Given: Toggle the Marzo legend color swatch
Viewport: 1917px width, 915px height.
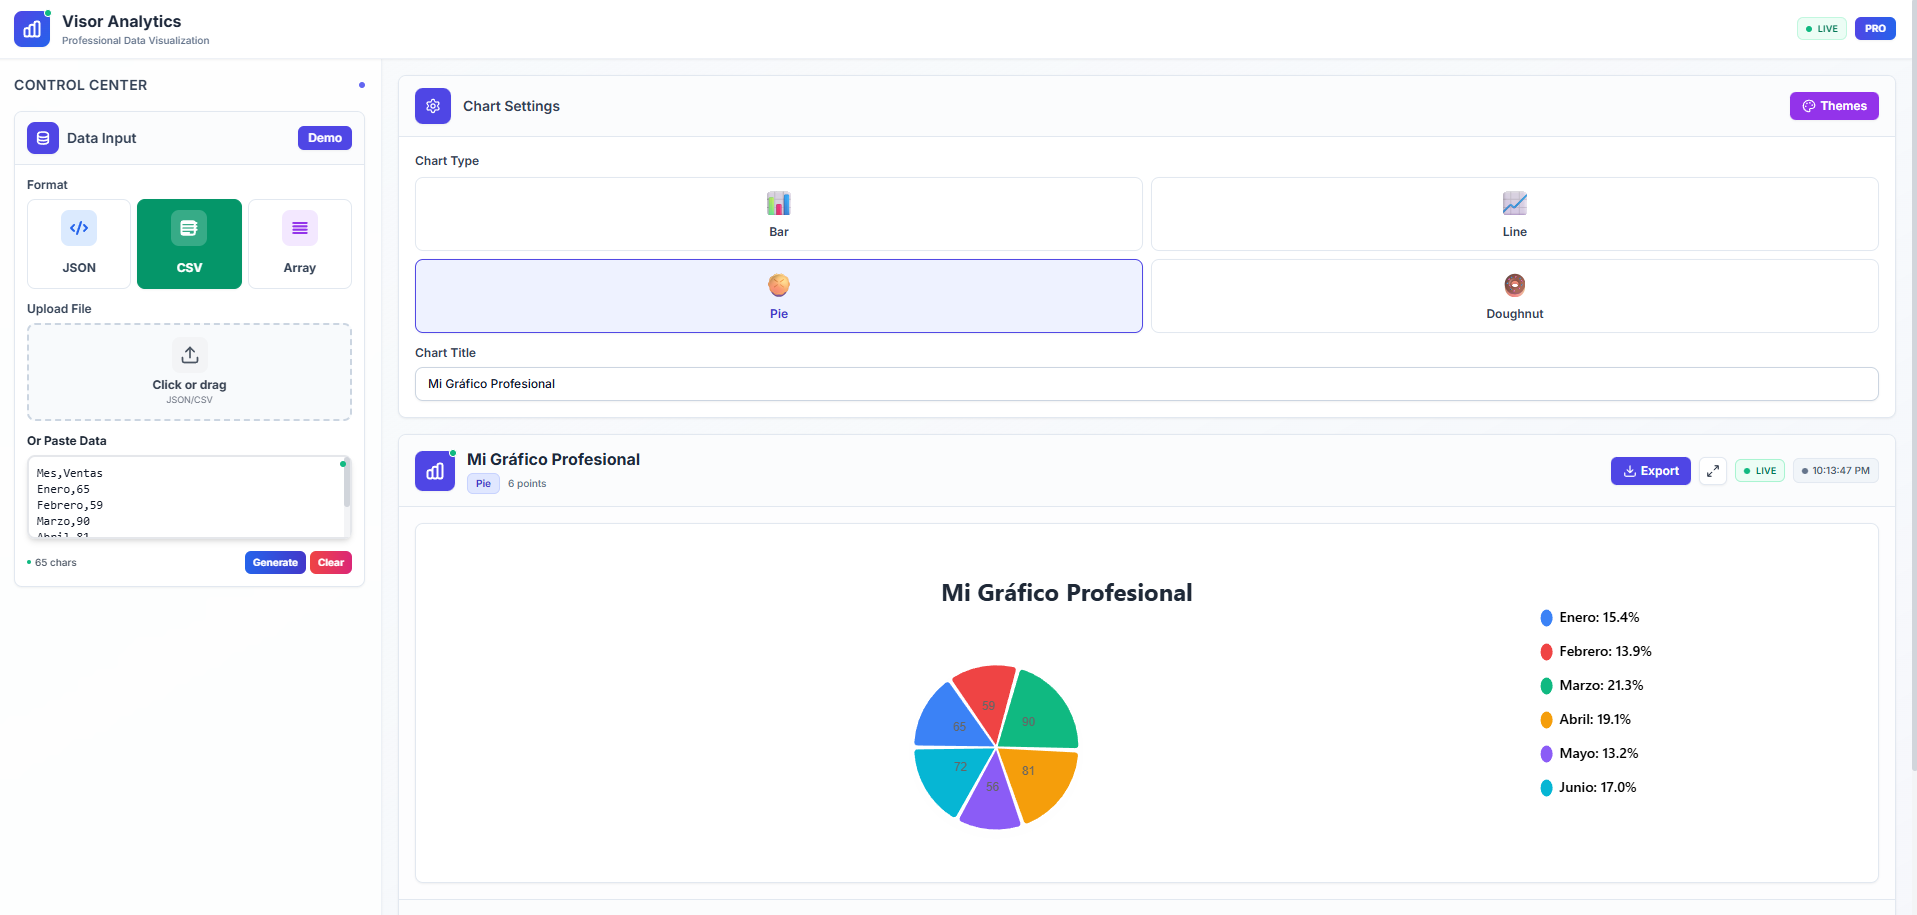Looking at the screenshot, I should click(1546, 686).
